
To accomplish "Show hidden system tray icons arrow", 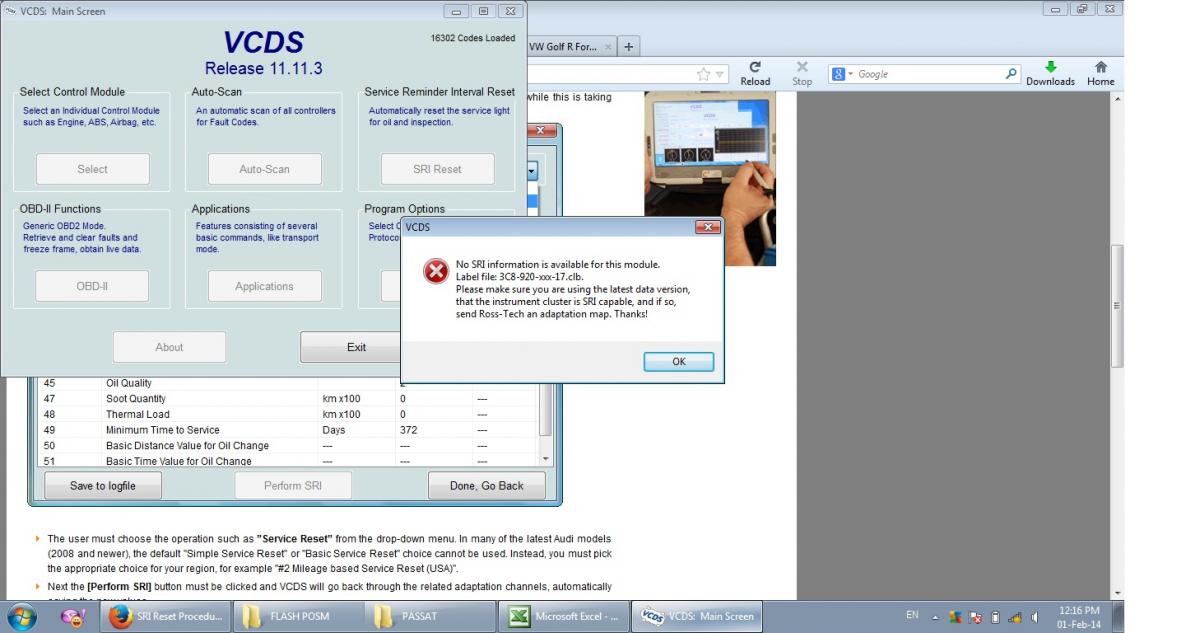I will [936, 617].
